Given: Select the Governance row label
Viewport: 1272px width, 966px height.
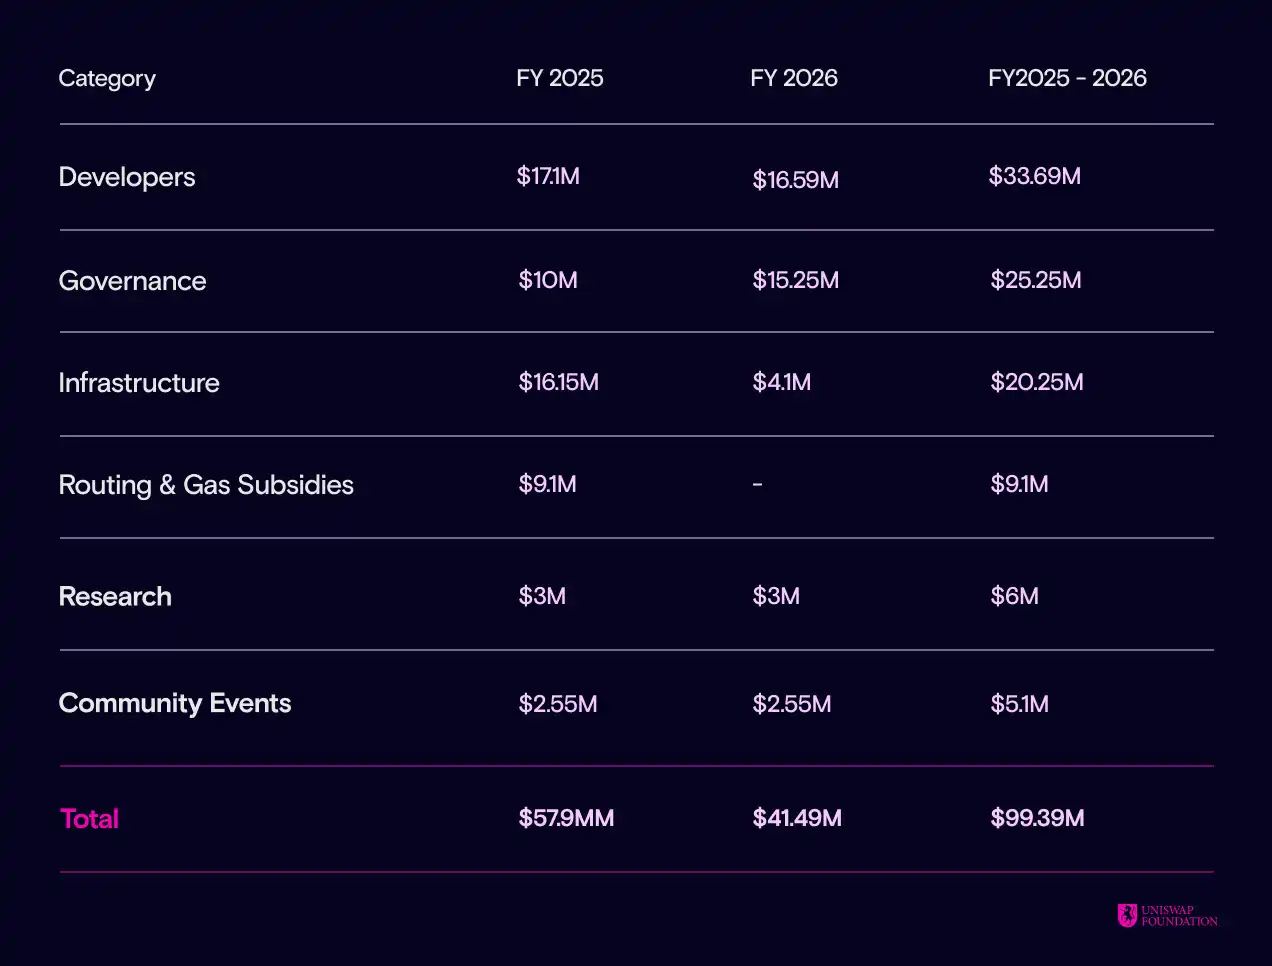Looking at the screenshot, I should point(132,281).
